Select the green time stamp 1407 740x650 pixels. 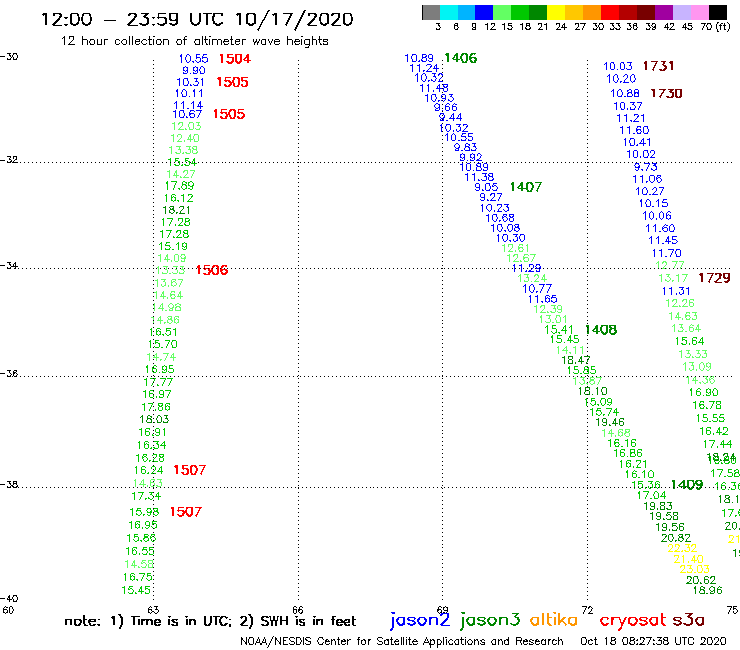point(526,187)
